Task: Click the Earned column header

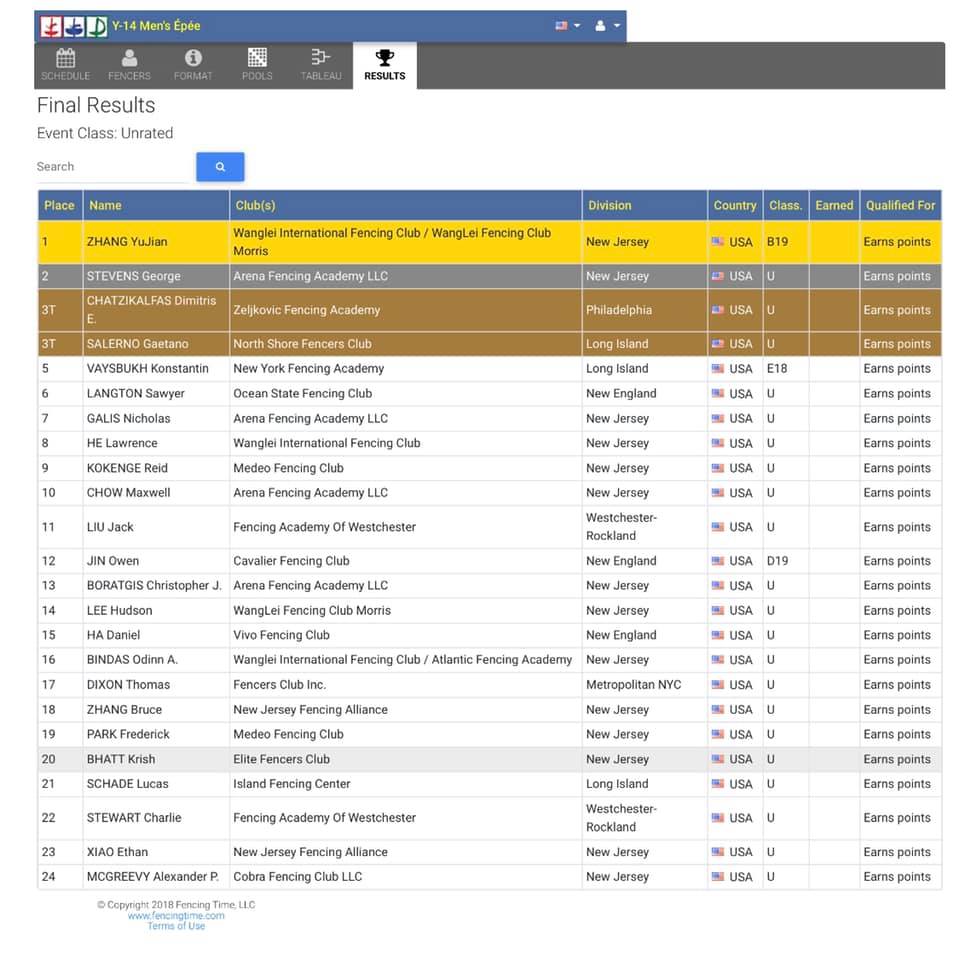Action: coord(834,205)
